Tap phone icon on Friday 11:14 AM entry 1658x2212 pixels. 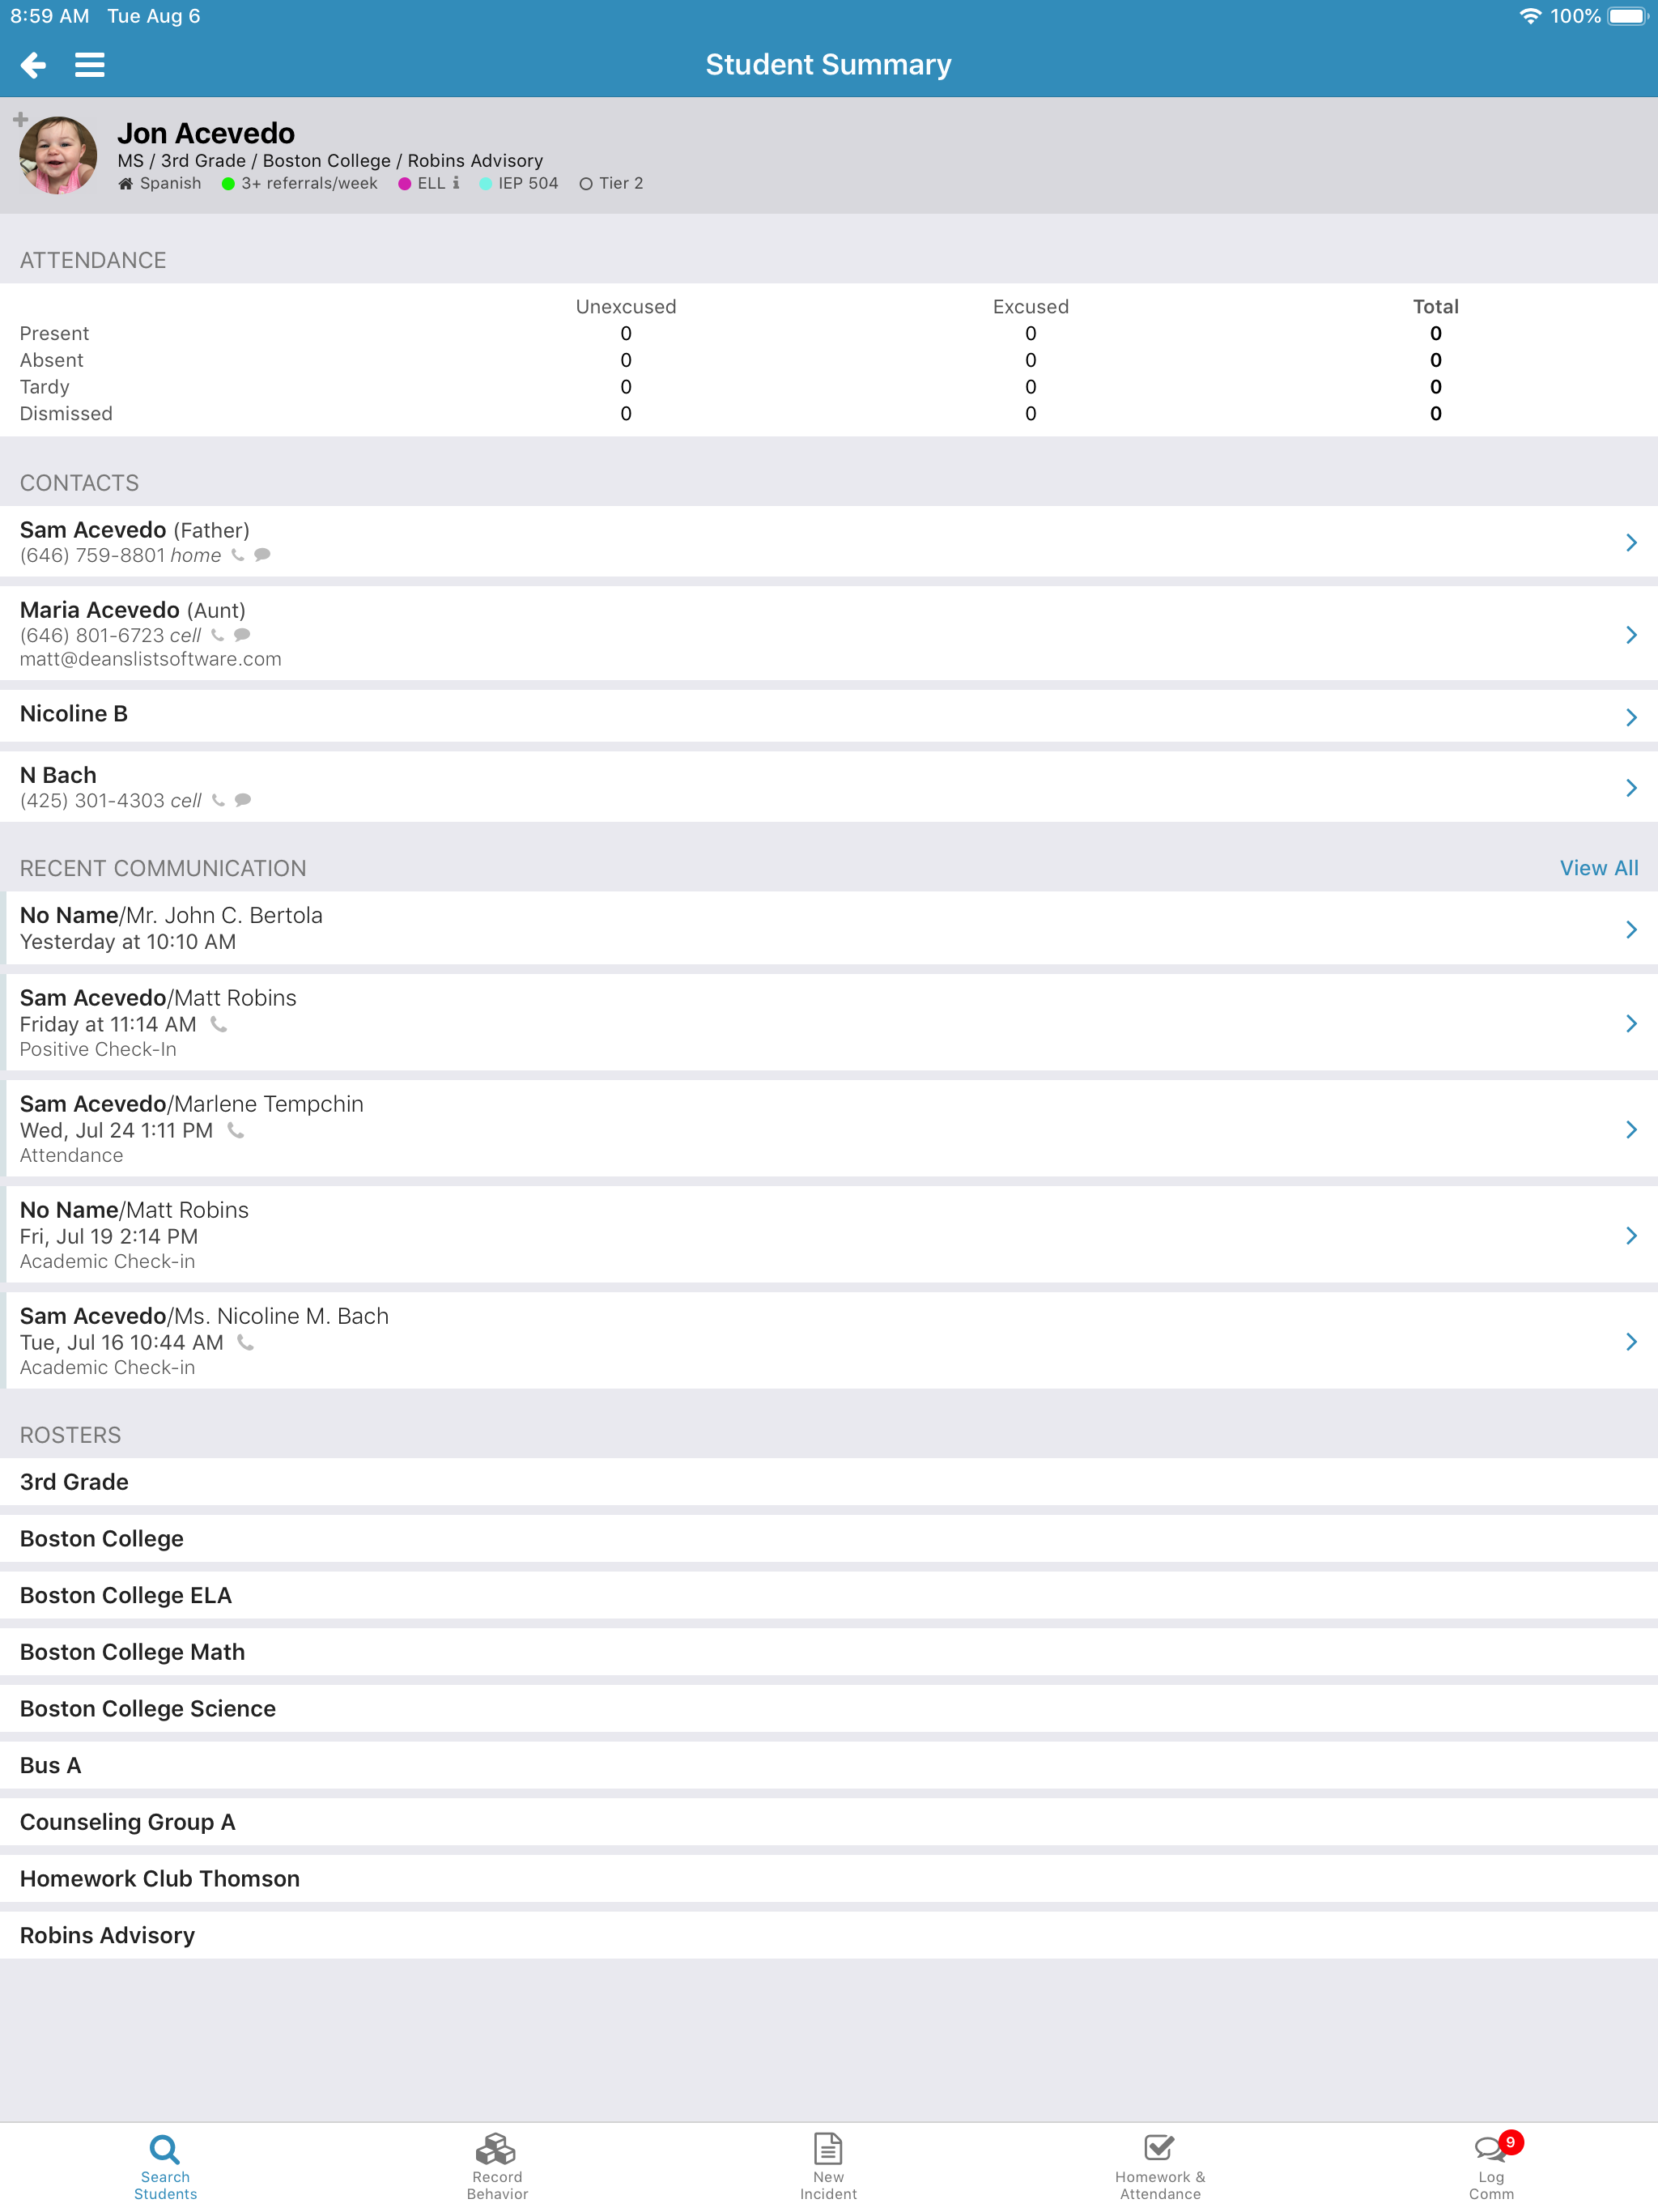[219, 1024]
